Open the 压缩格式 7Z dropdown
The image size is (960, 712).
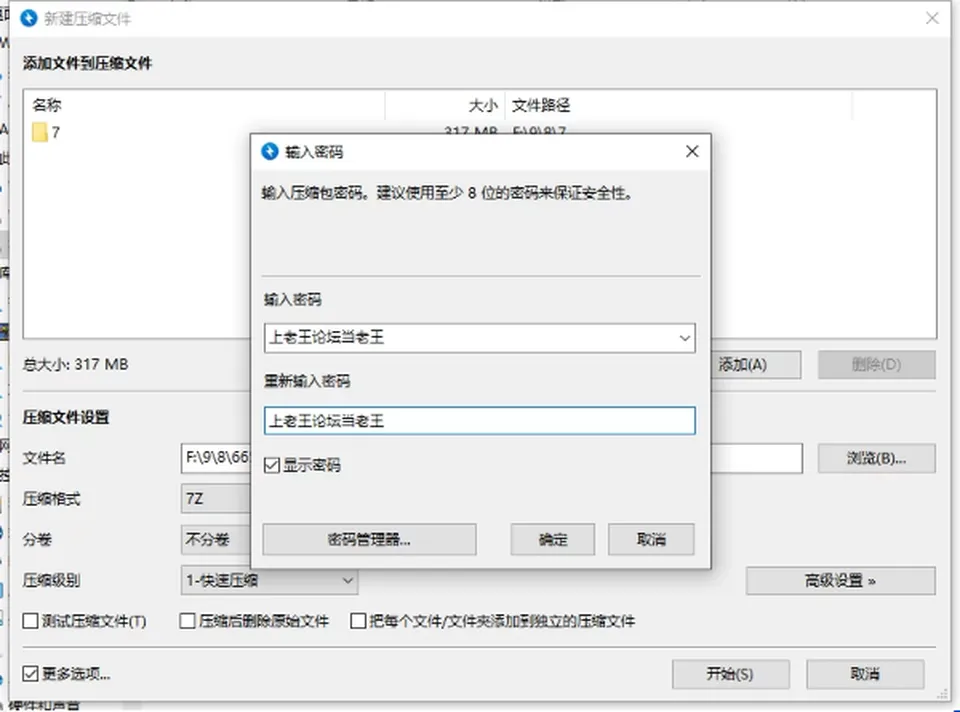216,499
